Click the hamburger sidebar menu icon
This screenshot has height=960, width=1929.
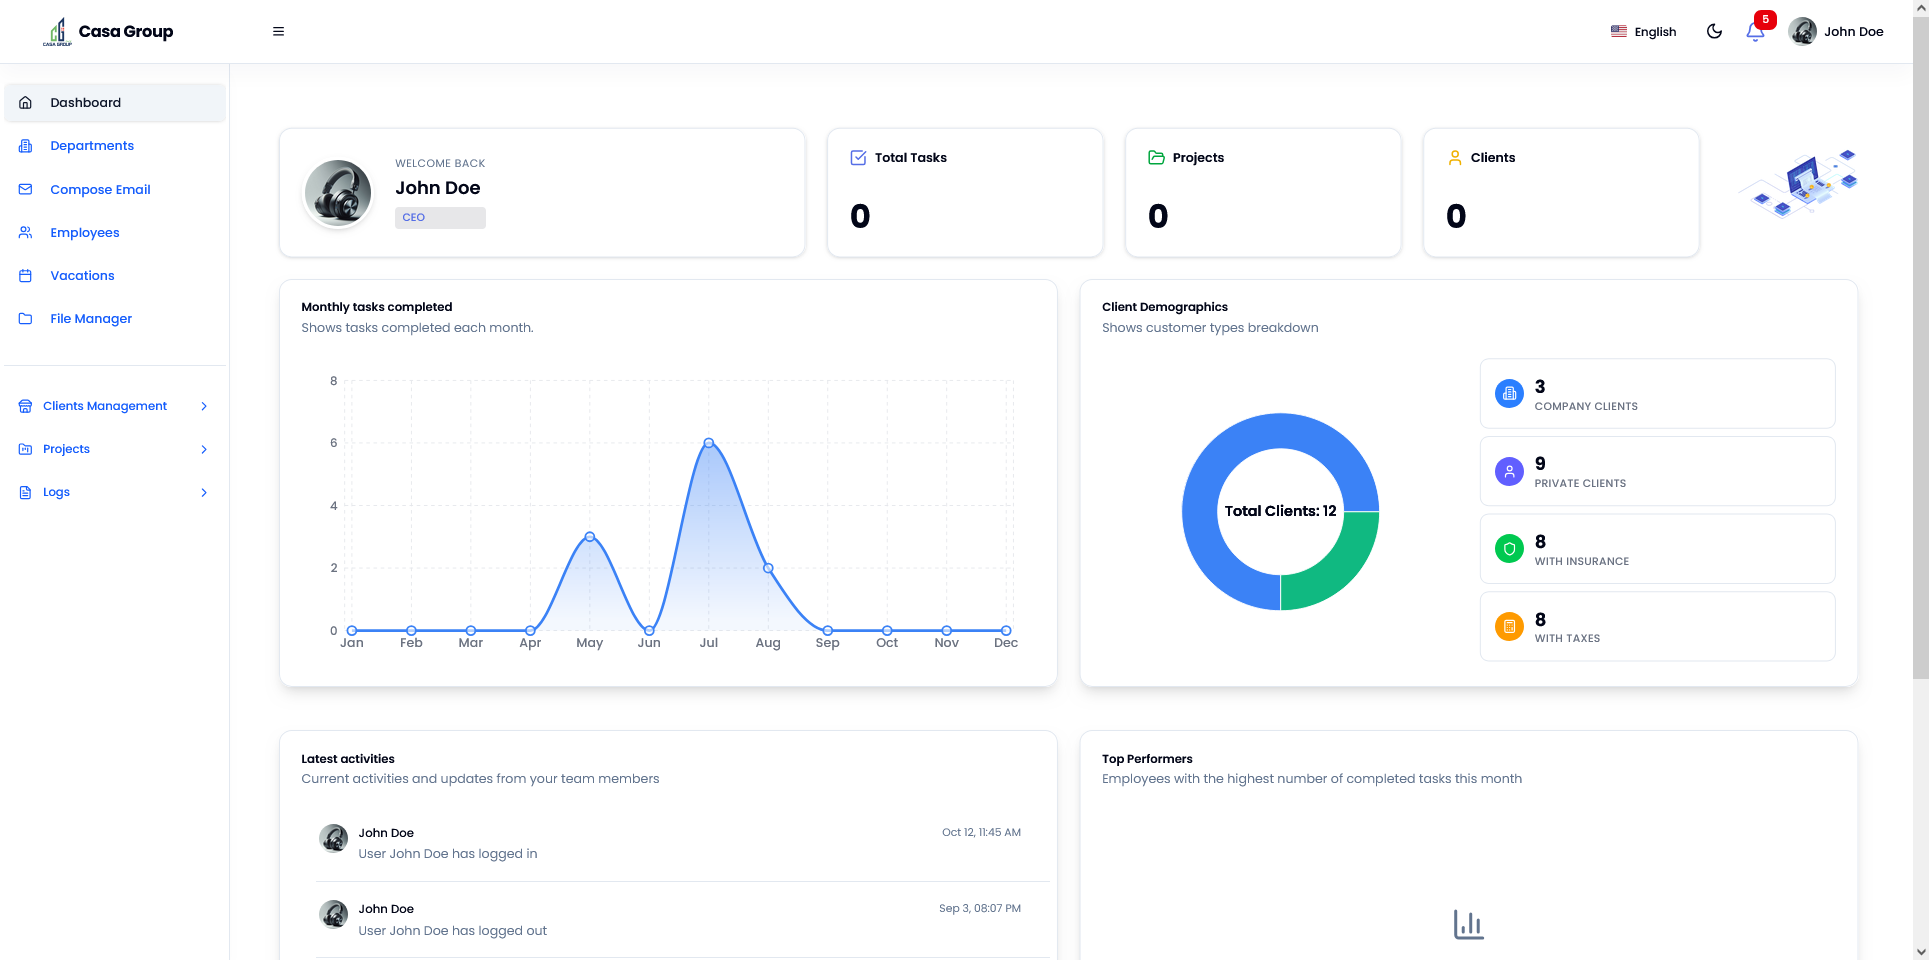tap(278, 32)
